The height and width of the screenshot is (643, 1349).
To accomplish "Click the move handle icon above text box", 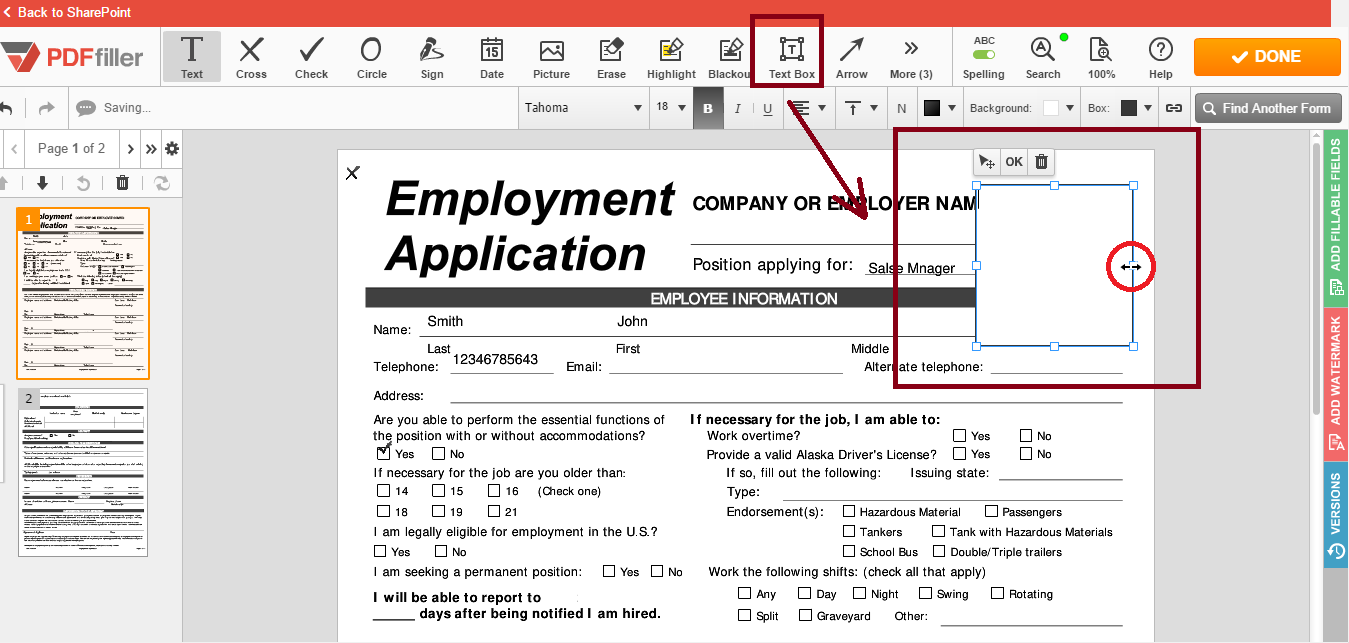I will 987,162.
